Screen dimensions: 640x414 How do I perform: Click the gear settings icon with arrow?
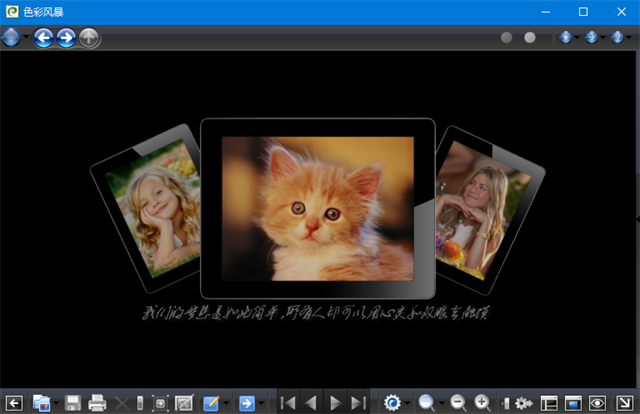pyautogui.click(x=523, y=403)
